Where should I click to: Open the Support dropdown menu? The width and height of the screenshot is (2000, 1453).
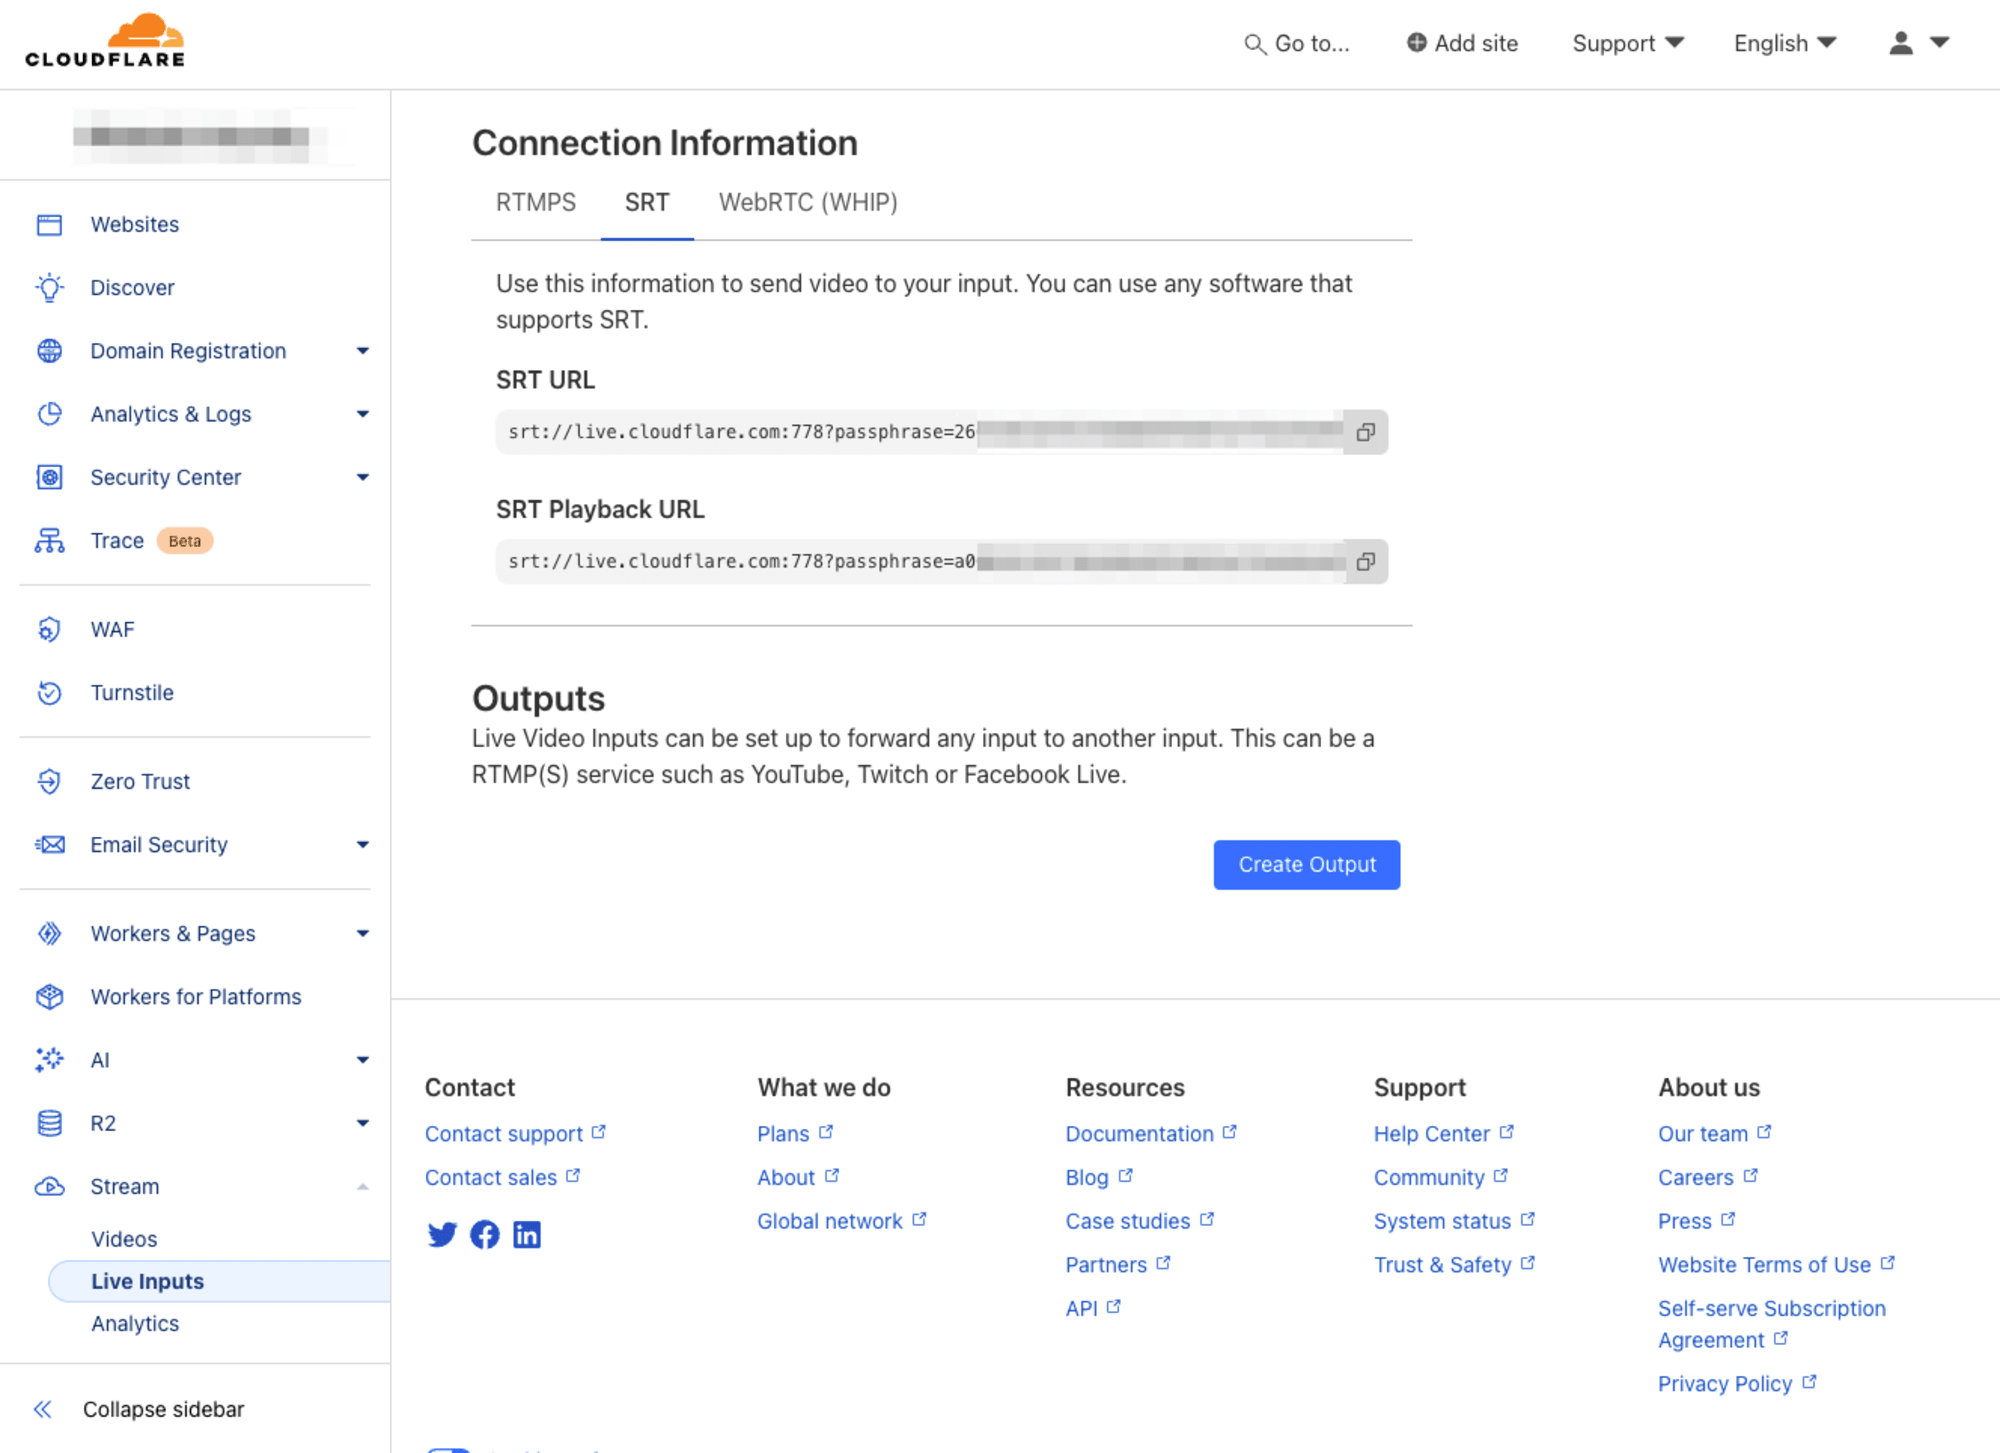[x=1628, y=43]
